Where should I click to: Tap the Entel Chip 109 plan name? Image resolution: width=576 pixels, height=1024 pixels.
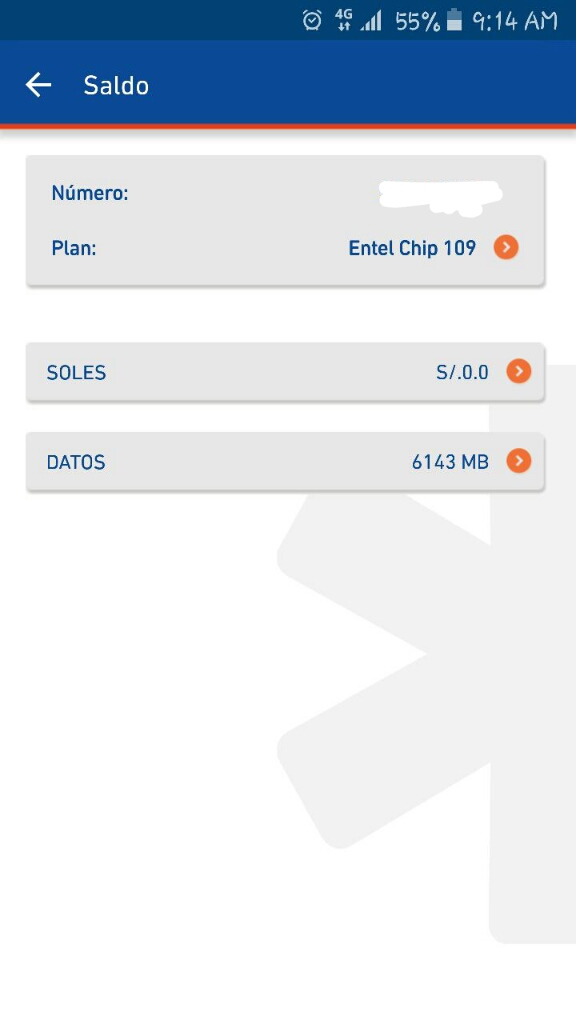412,248
